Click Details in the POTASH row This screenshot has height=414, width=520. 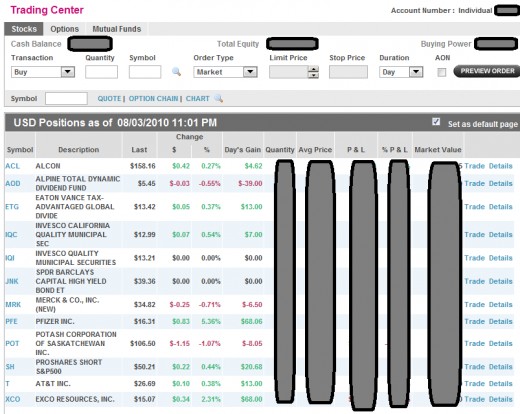[500, 343]
